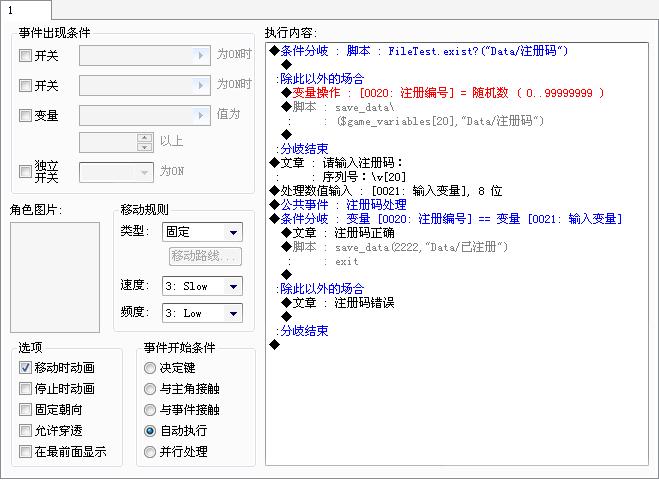Enable the second 开关 condition checkbox
This screenshot has height=480, width=659.
tap(25, 86)
